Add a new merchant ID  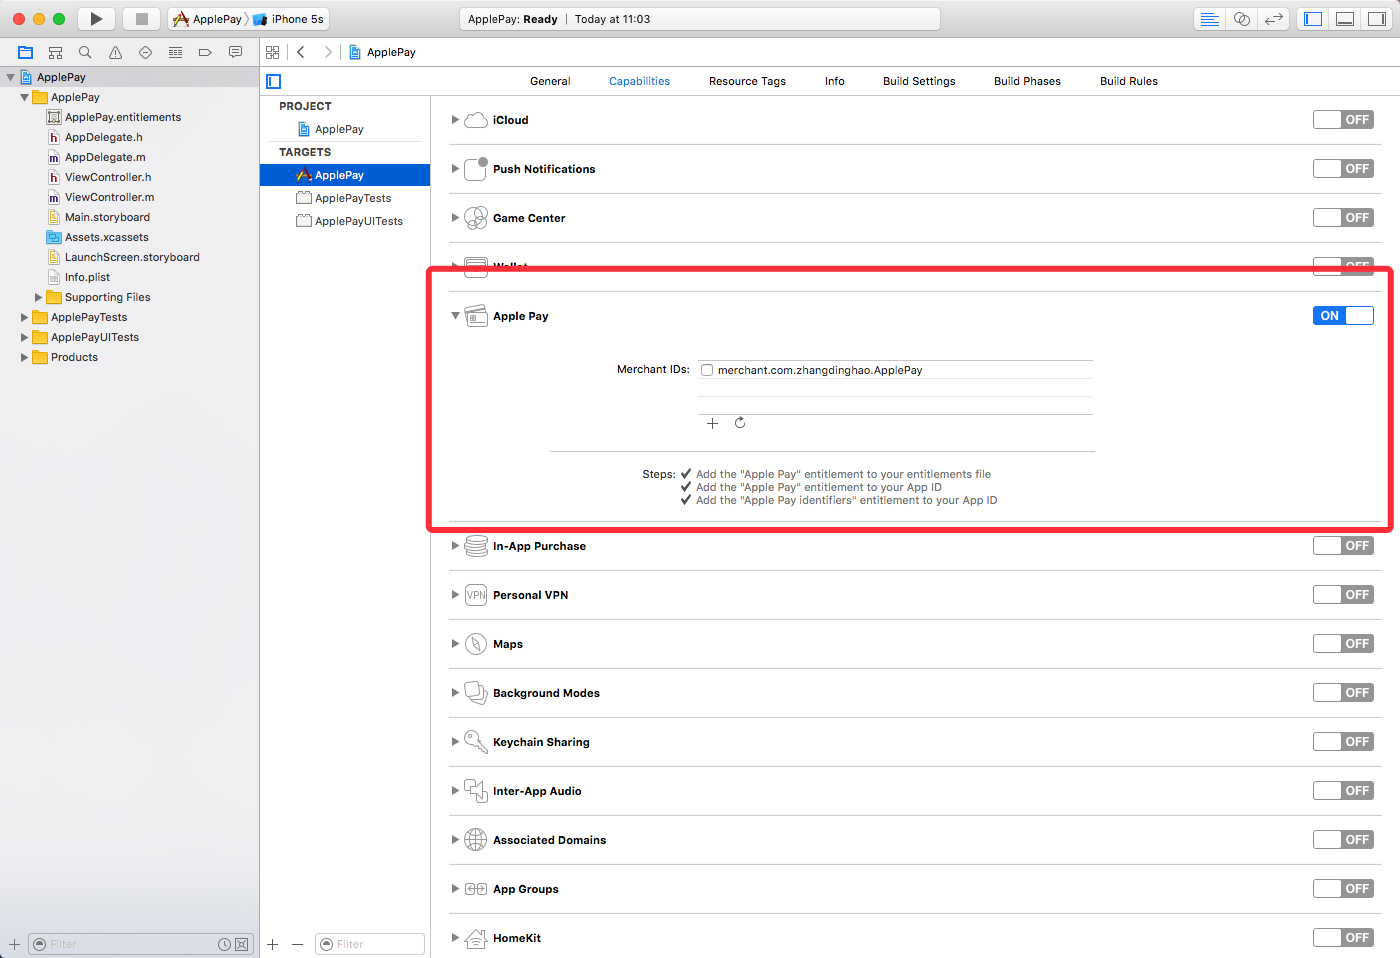pyautogui.click(x=712, y=423)
